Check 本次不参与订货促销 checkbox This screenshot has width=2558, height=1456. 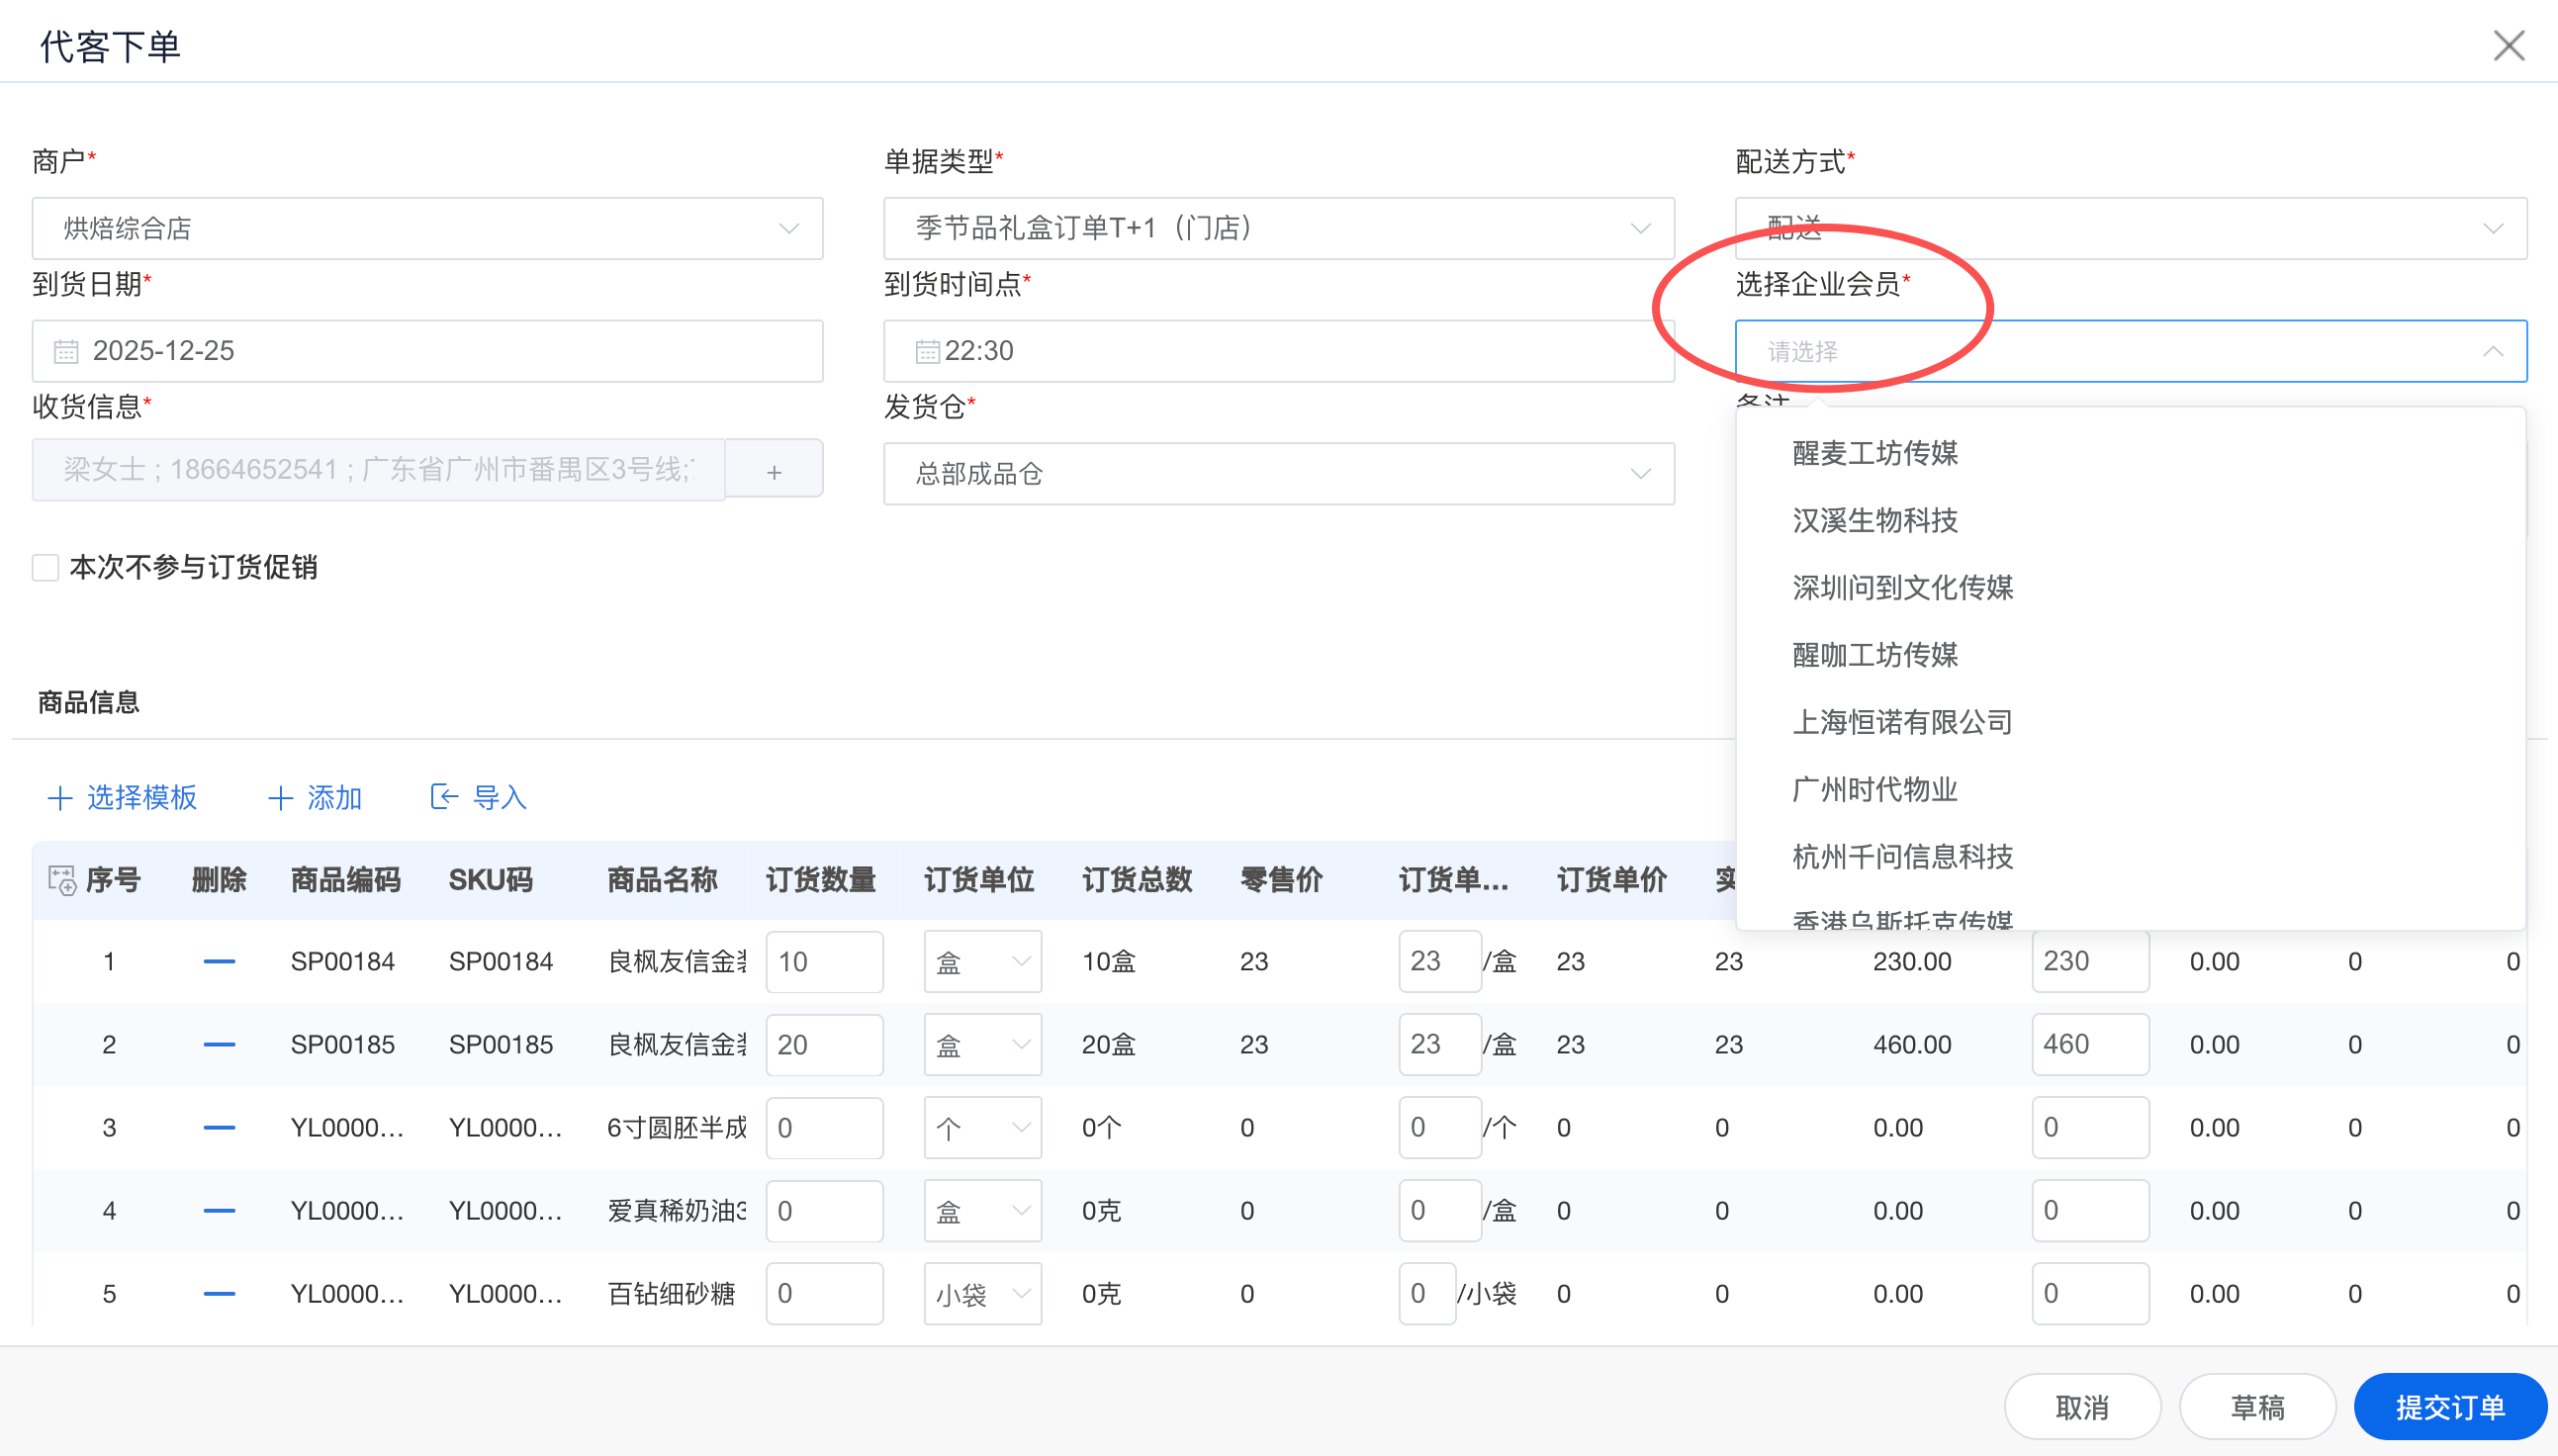point(46,567)
